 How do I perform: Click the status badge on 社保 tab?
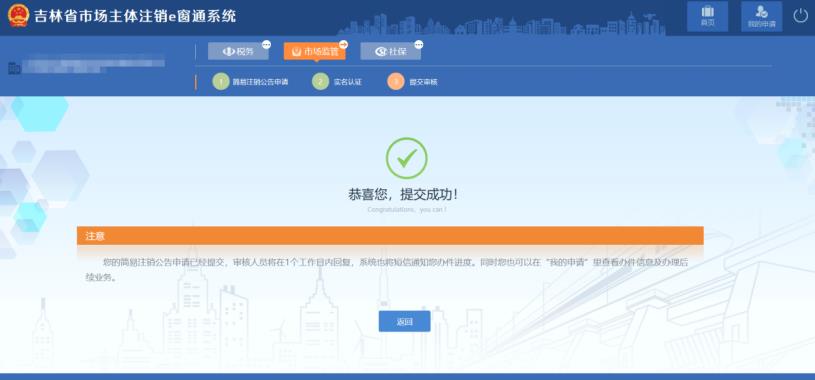click(x=419, y=45)
